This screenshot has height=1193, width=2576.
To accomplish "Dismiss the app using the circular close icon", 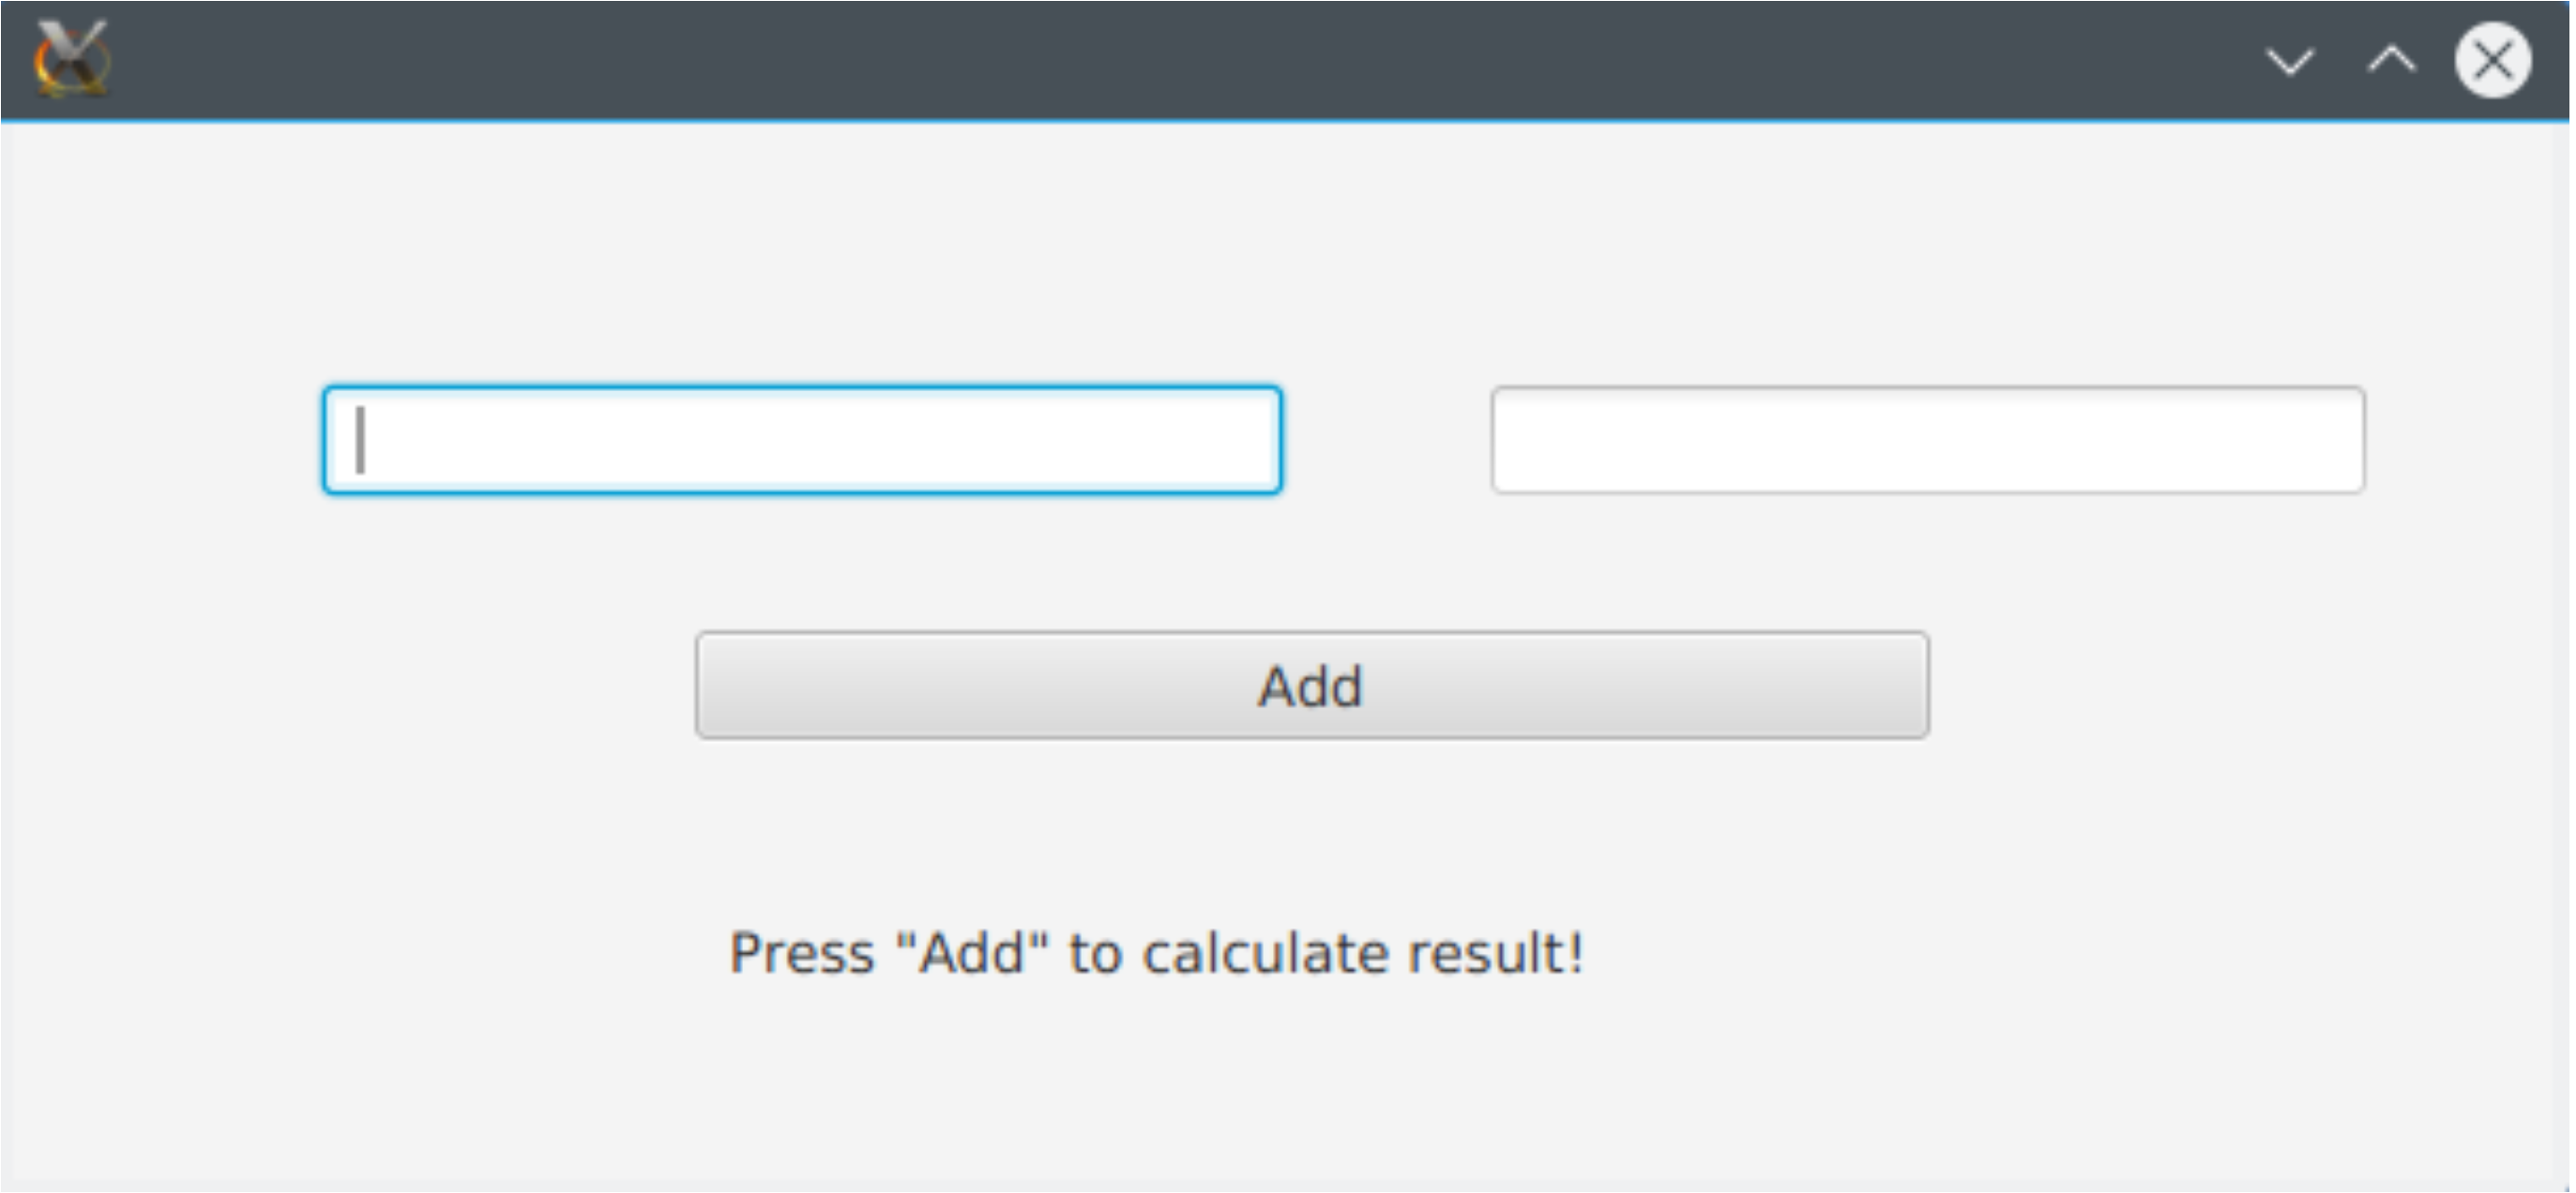I will (x=2493, y=60).
